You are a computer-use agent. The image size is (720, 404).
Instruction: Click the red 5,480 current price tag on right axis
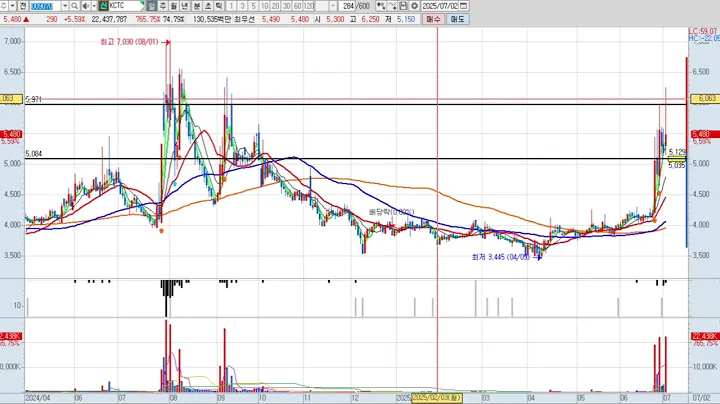click(706, 134)
